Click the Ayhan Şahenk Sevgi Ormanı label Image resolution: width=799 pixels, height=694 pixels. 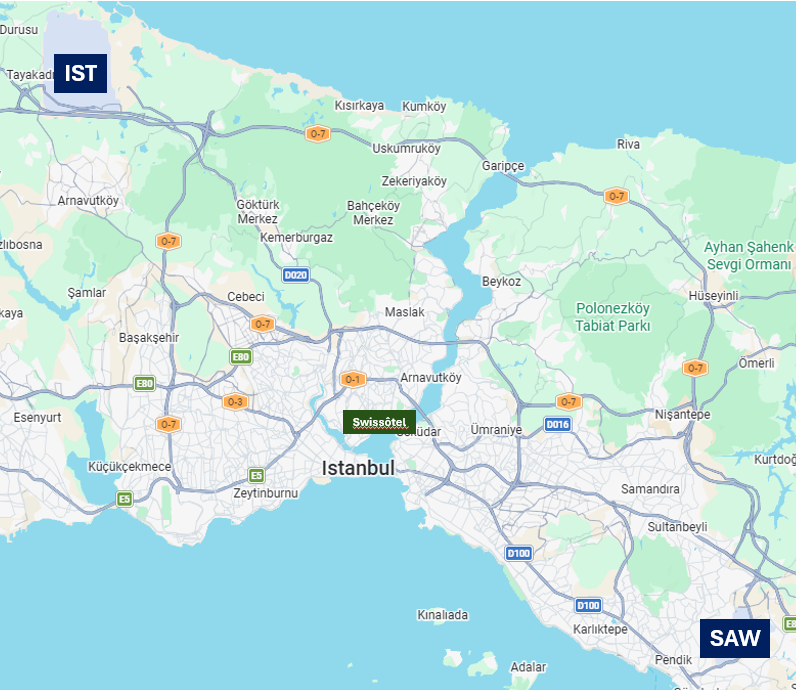pos(748,255)
